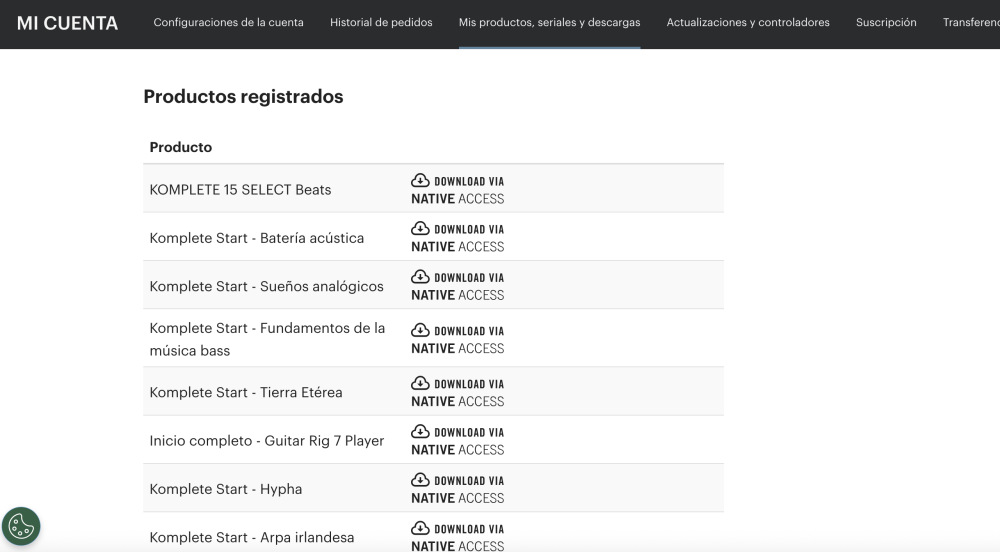Open the partially visible Transferencia tab
1000x552 pixels.
[971, 22]
